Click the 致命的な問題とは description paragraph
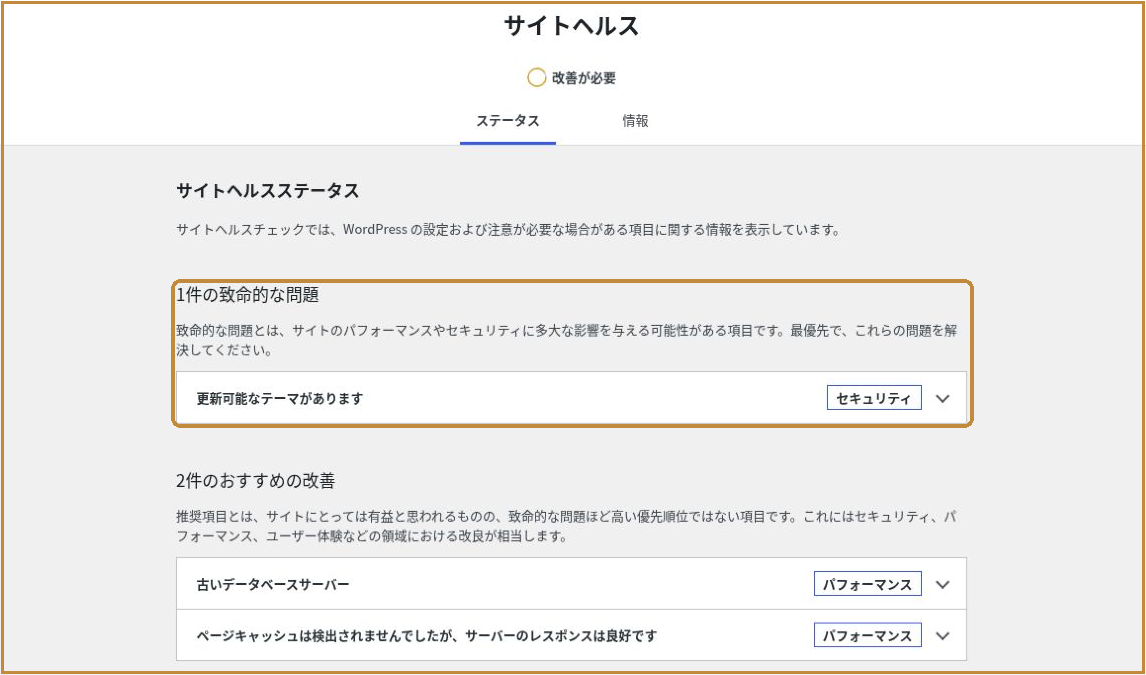This screenshot has height=675, width=1146. point(567,340)
